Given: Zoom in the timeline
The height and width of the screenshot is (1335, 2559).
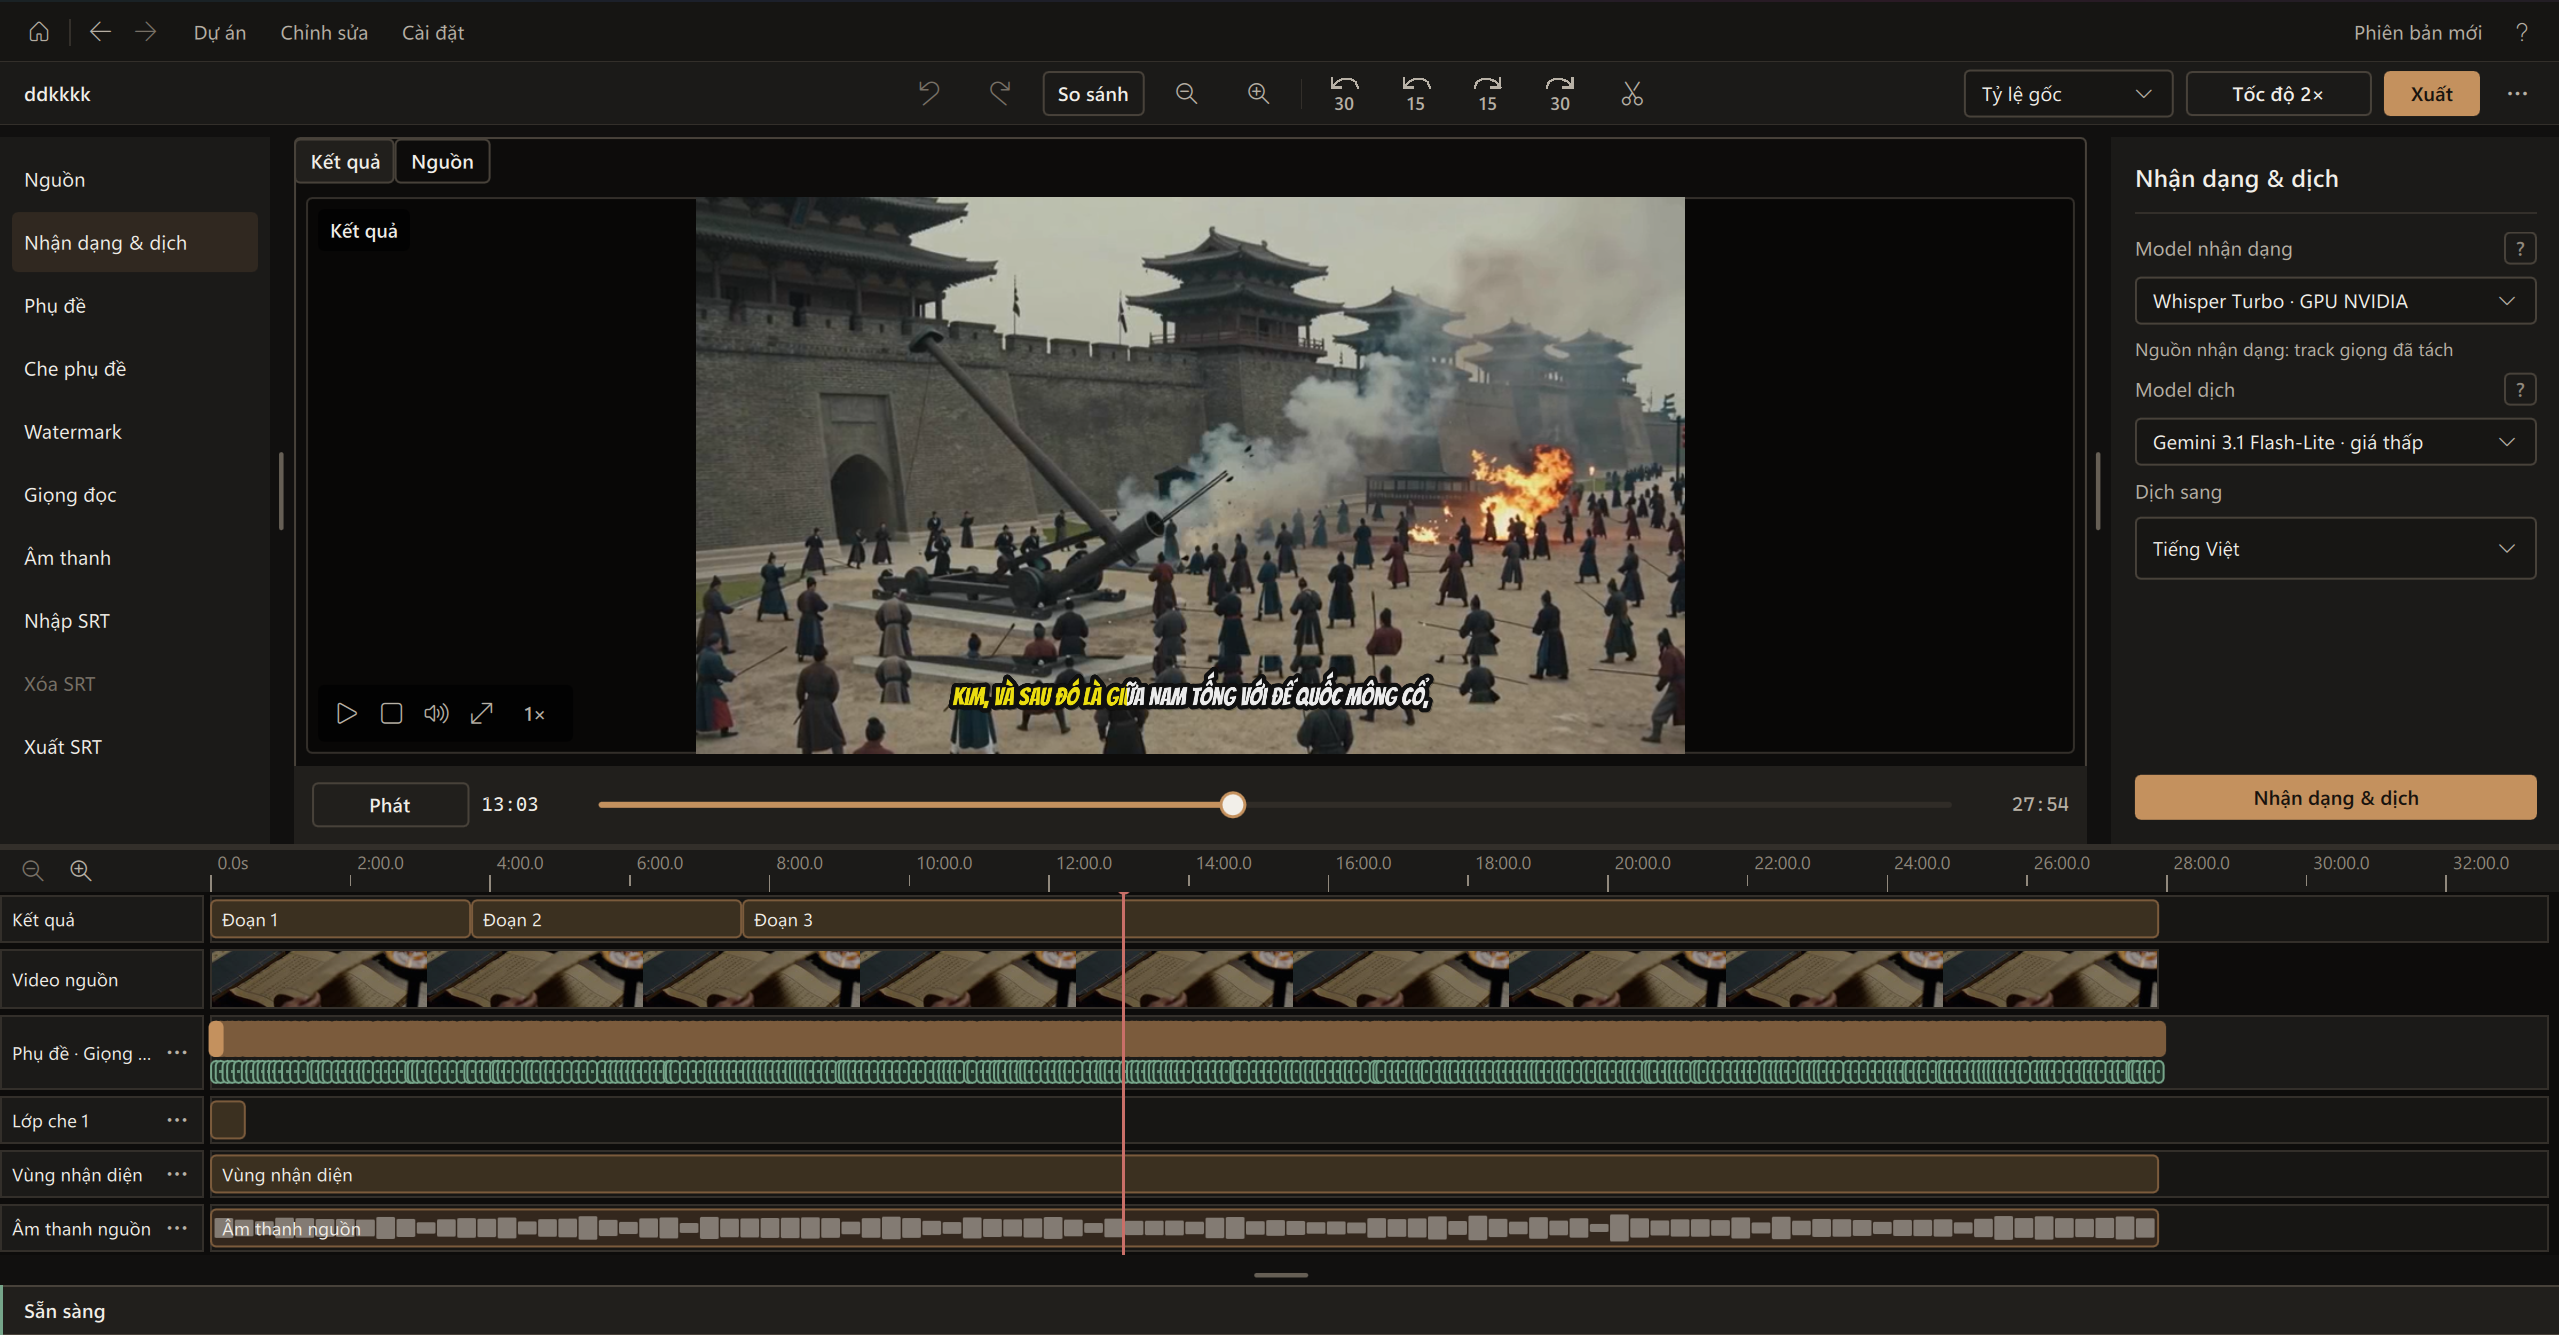Looking at the screenshot, I should (81, 870).
